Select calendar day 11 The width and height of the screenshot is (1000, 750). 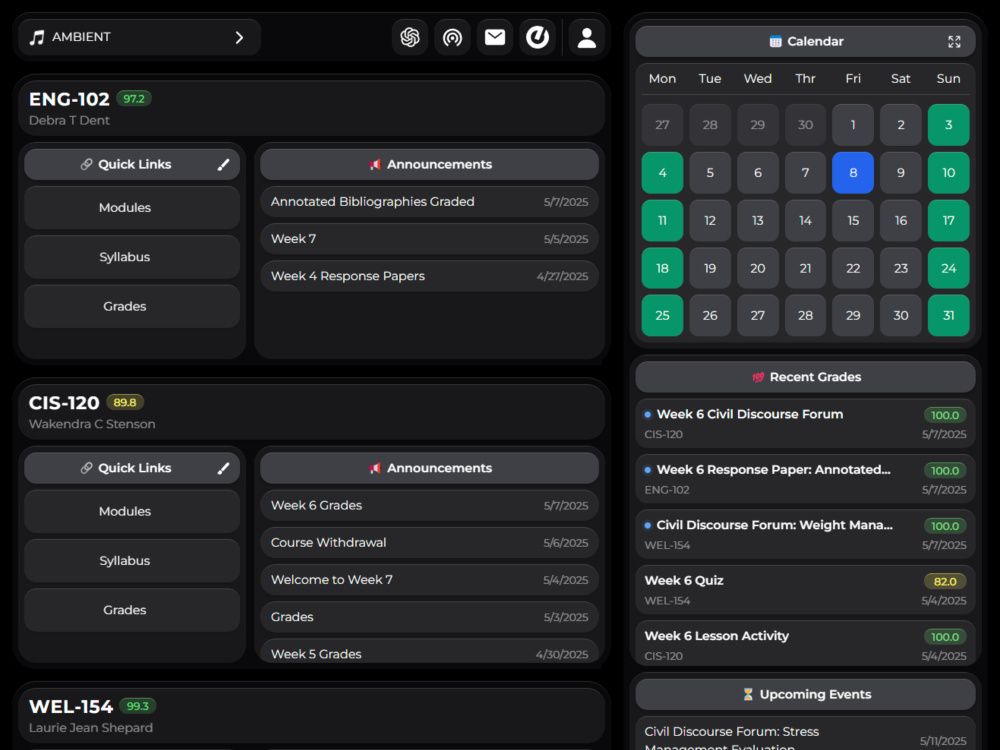[662, 220]
